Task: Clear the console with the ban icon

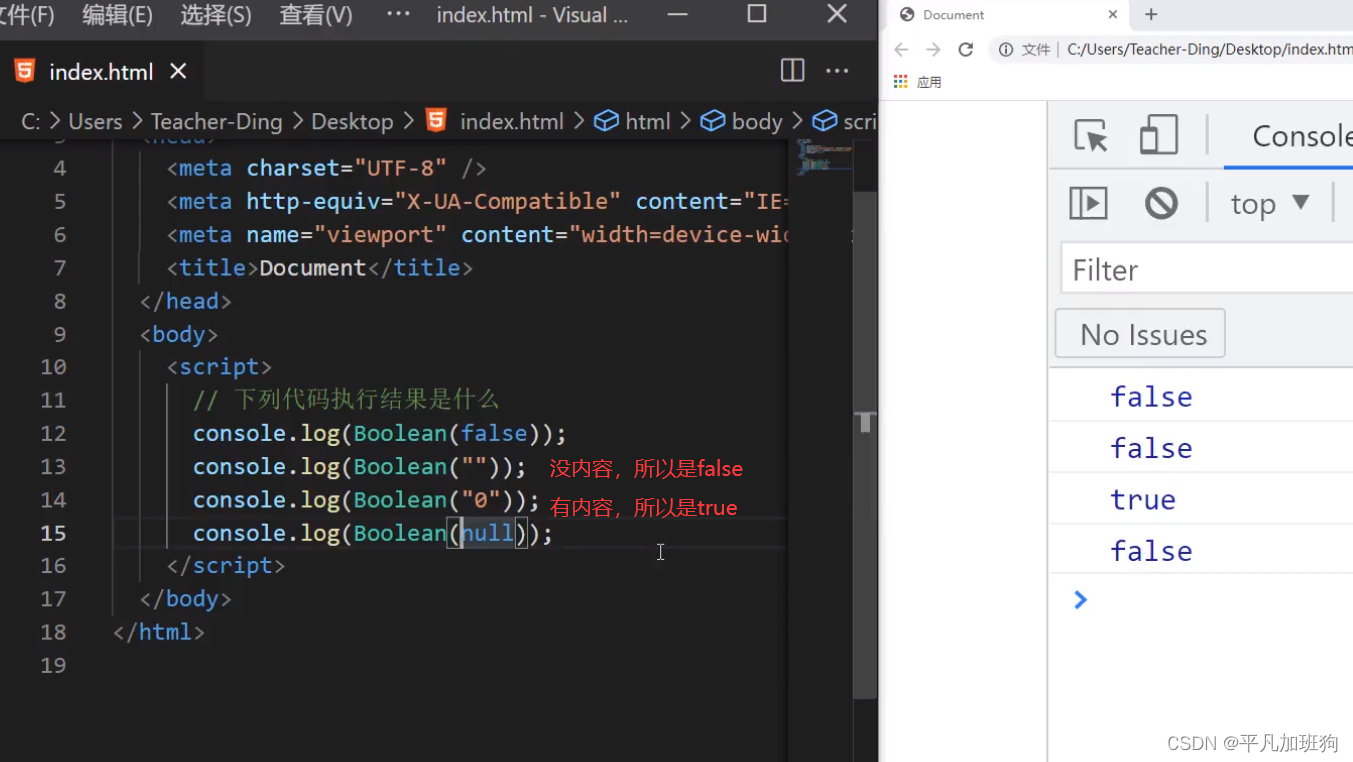Action: [x=1161, y=203]
